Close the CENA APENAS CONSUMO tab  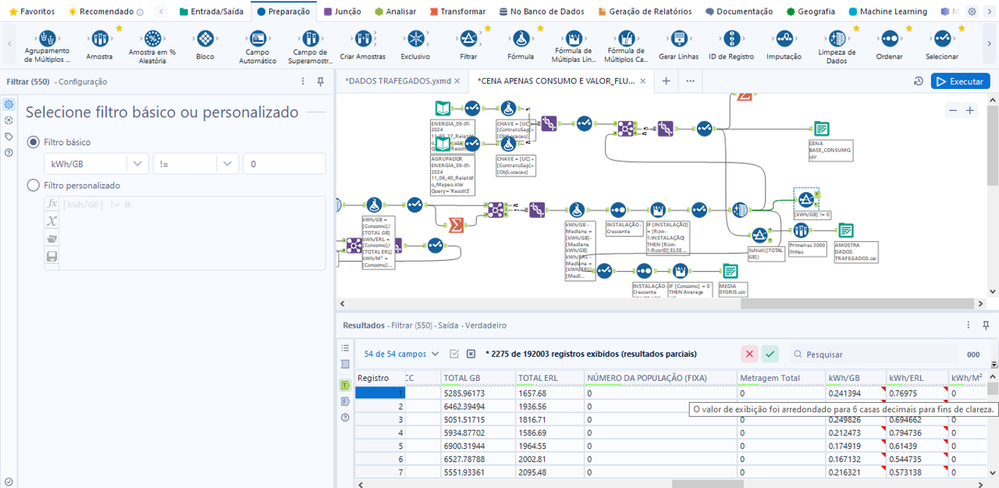643,81
